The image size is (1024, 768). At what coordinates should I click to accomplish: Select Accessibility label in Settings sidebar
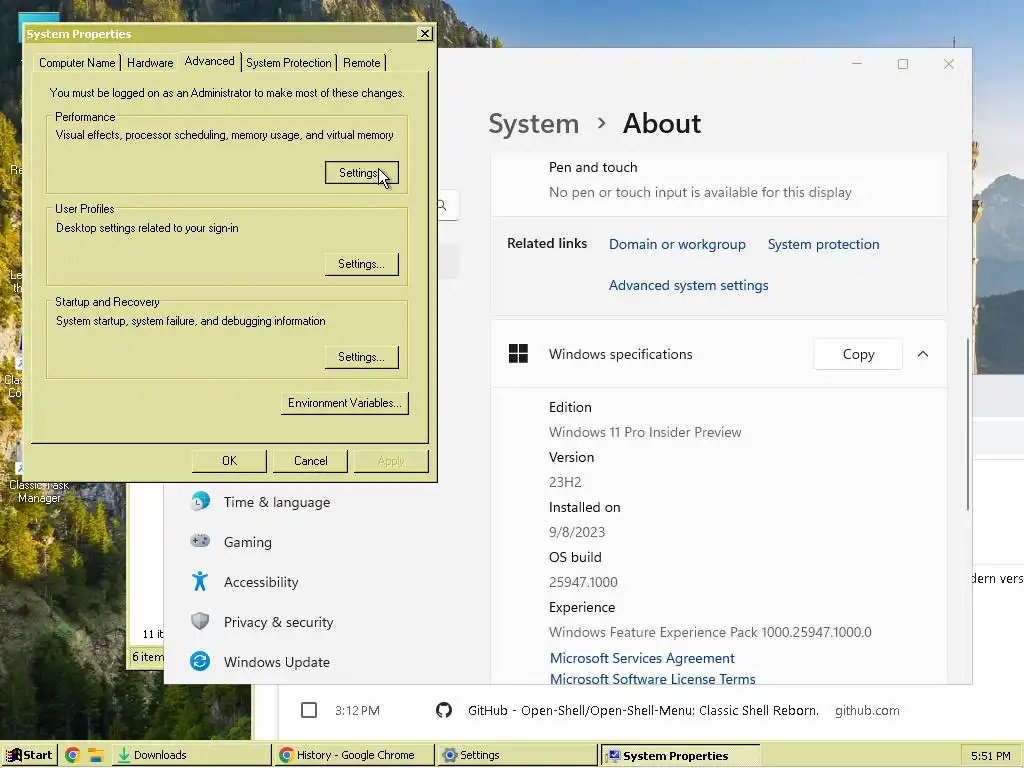261,582
